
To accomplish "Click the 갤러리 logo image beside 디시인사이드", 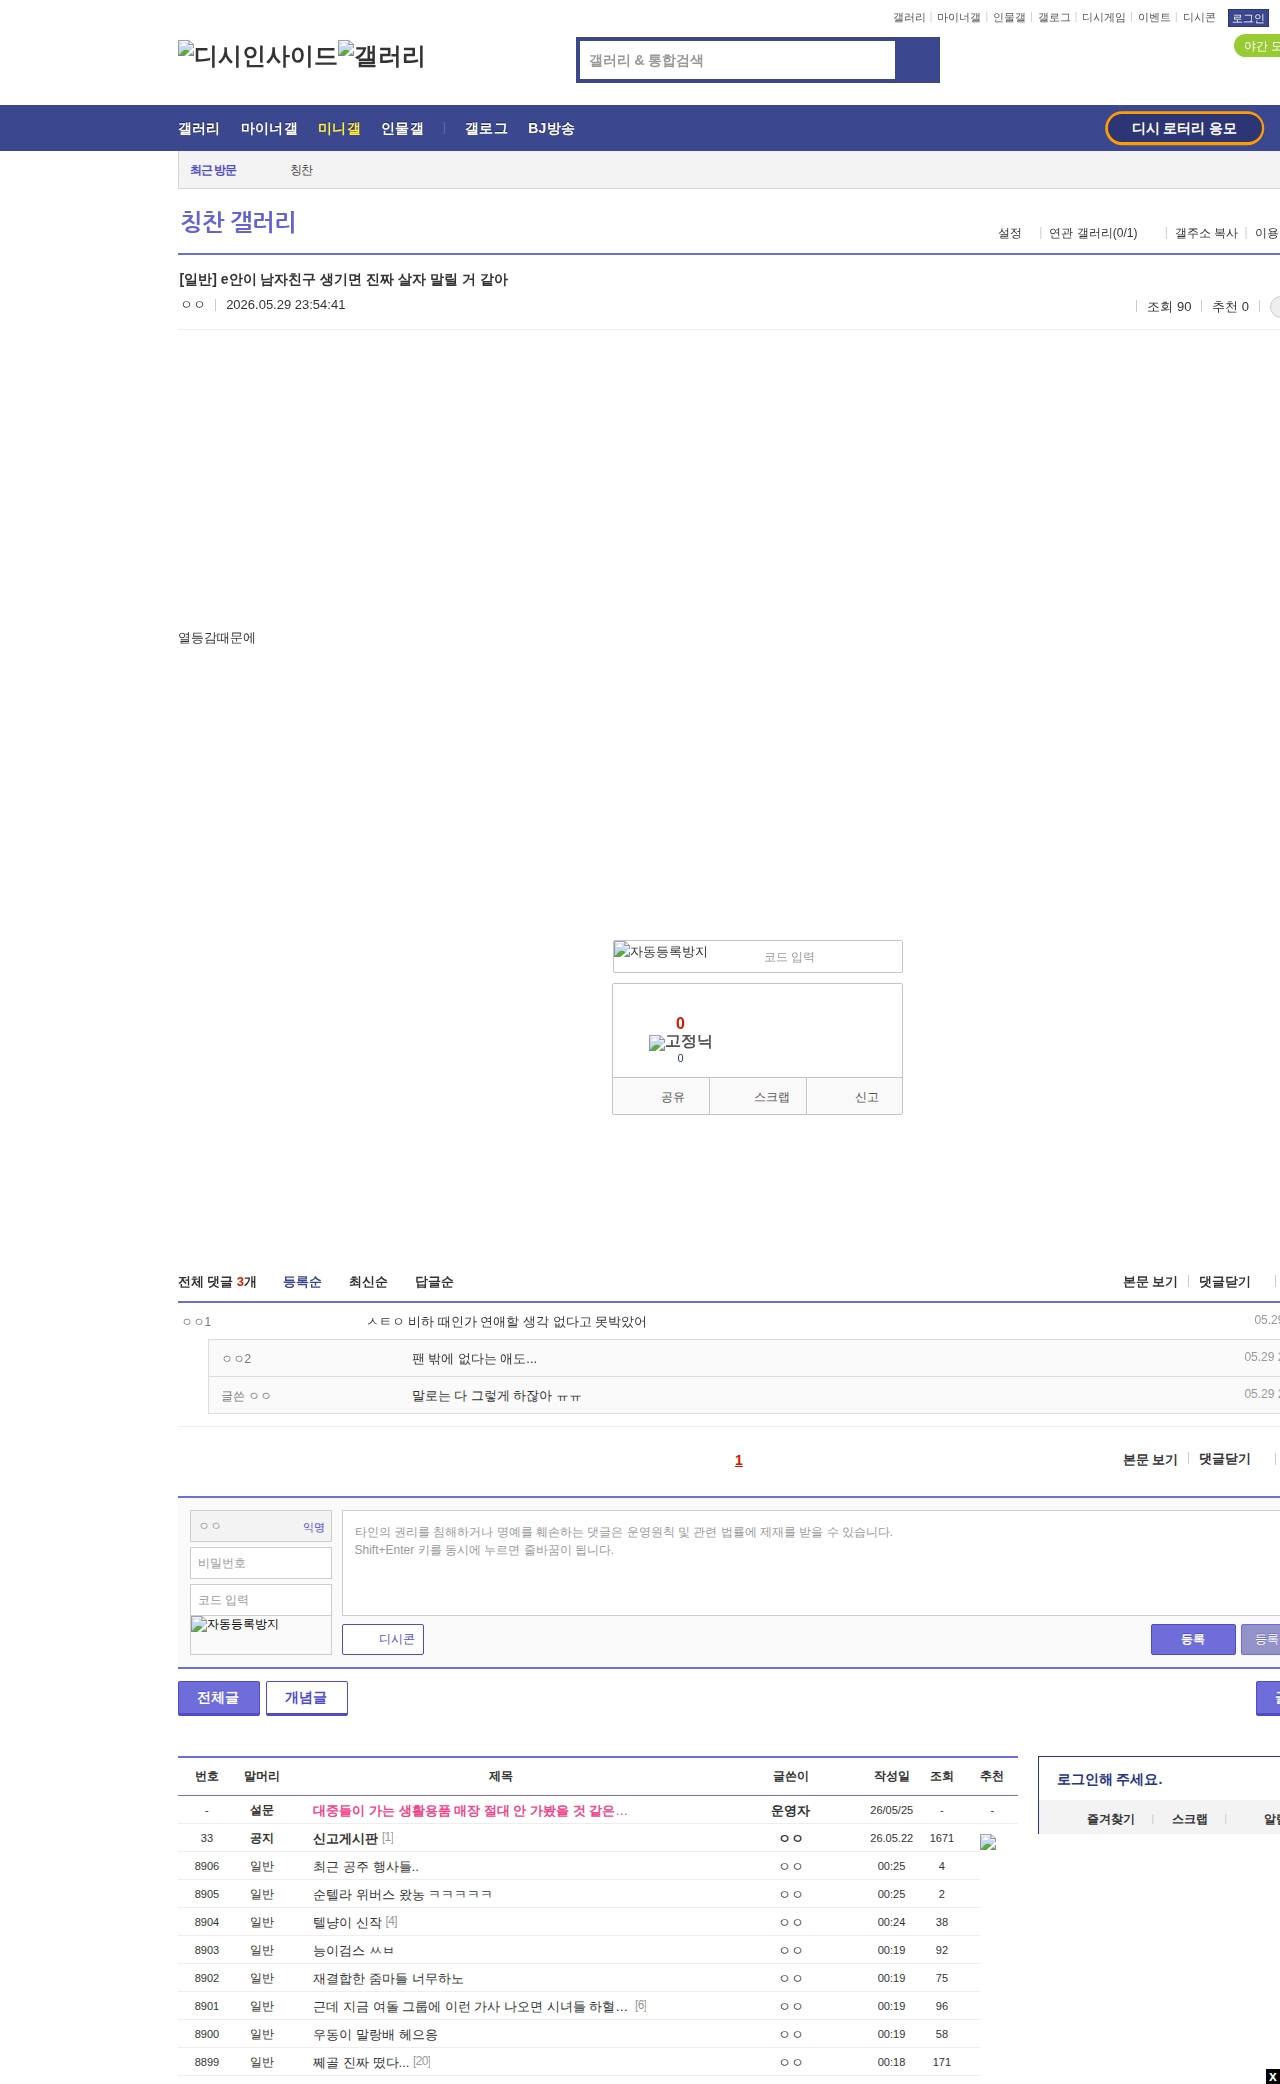I will coord(381,55).
